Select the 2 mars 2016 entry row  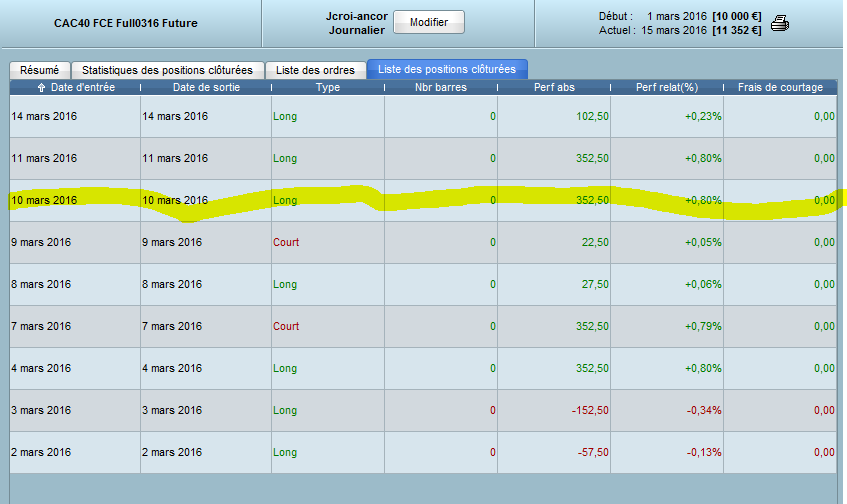pyautogui.click(x=41, y=452)
